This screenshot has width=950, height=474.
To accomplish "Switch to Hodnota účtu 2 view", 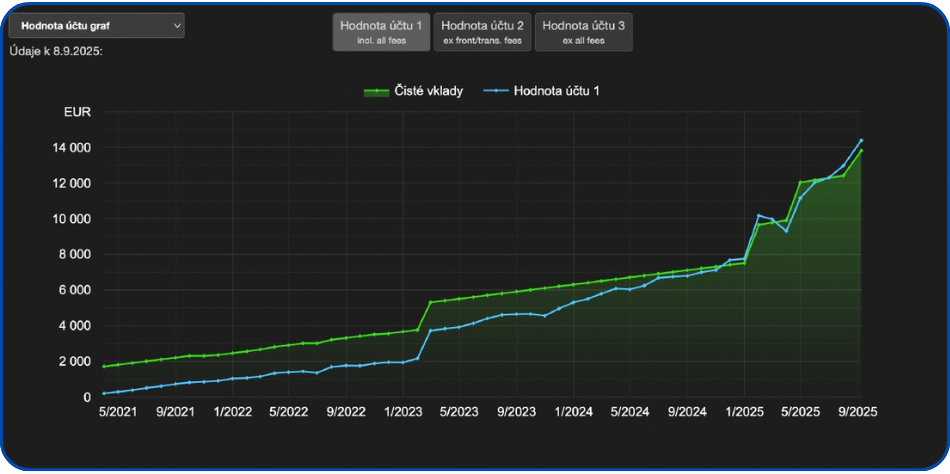I will (x=482, y=32).
